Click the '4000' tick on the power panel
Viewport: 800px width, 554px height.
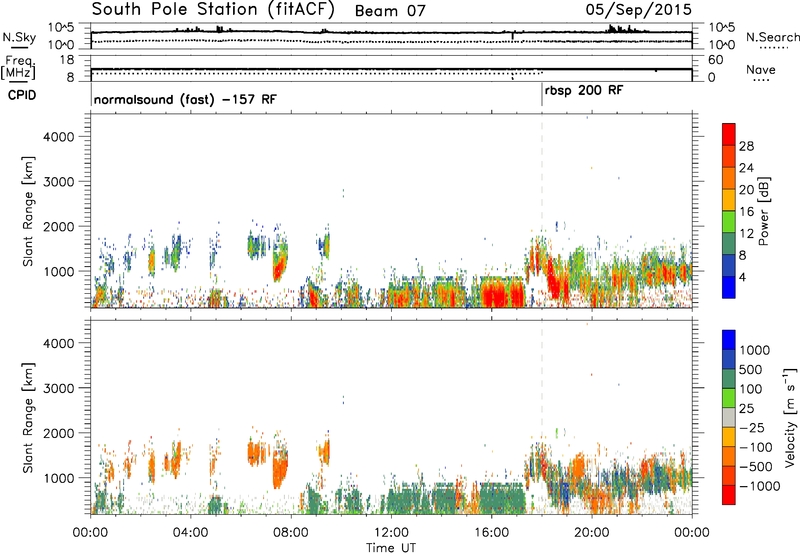tap(58, 137)
